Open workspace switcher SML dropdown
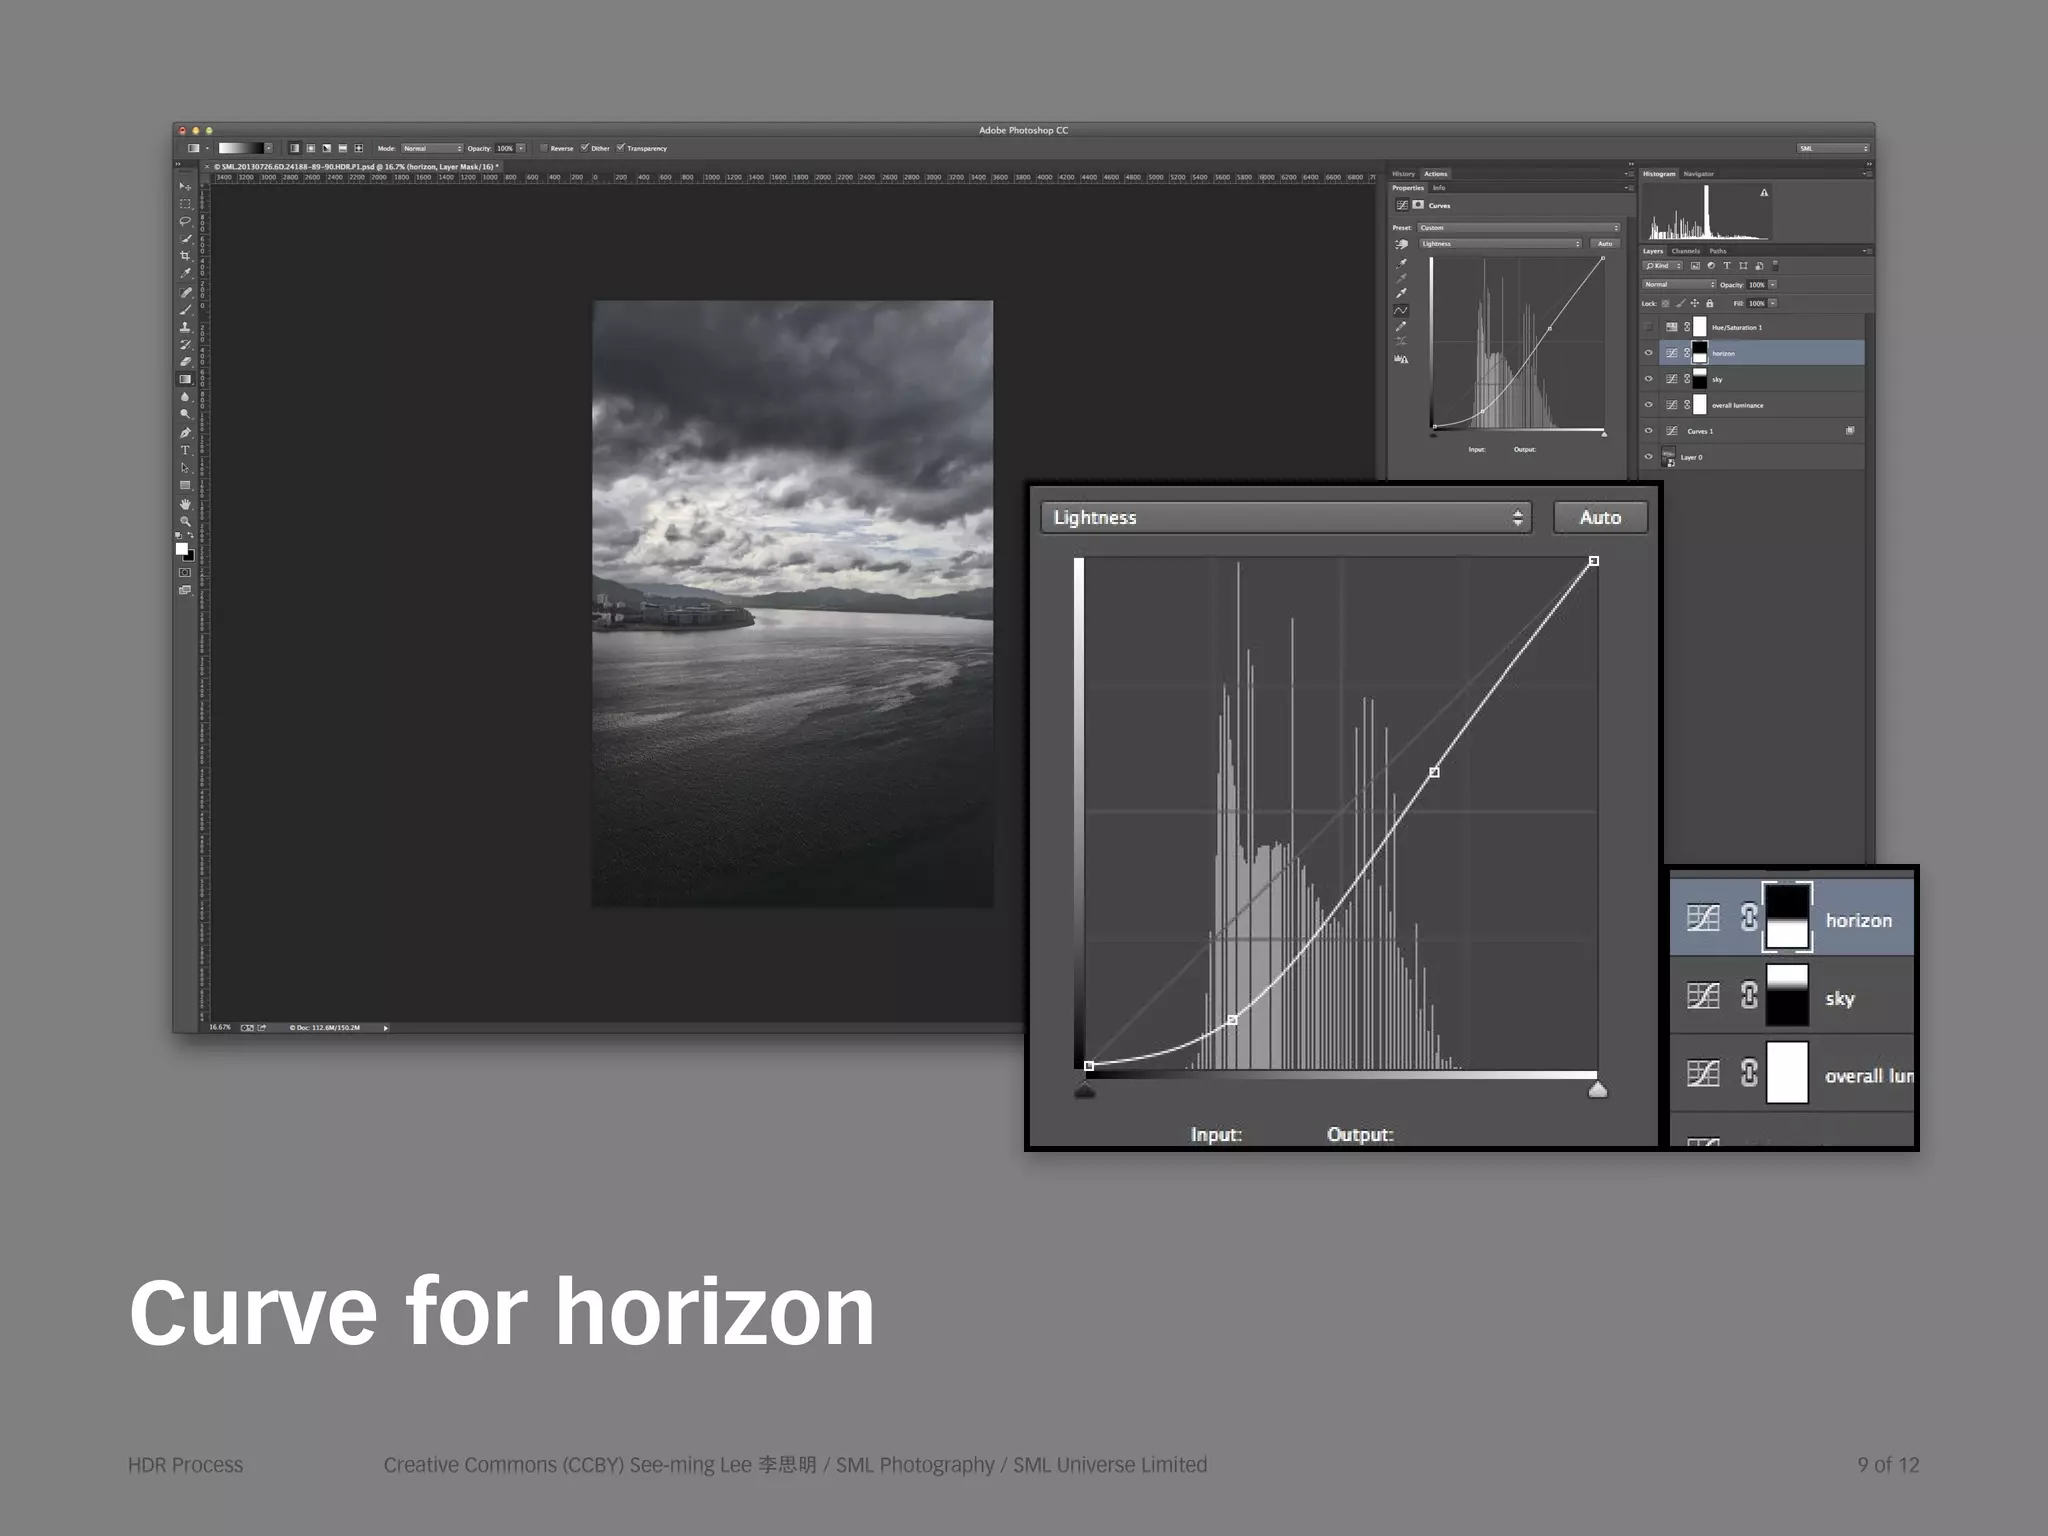This screenshot has height=1536, width=2048. (1834, 148)
